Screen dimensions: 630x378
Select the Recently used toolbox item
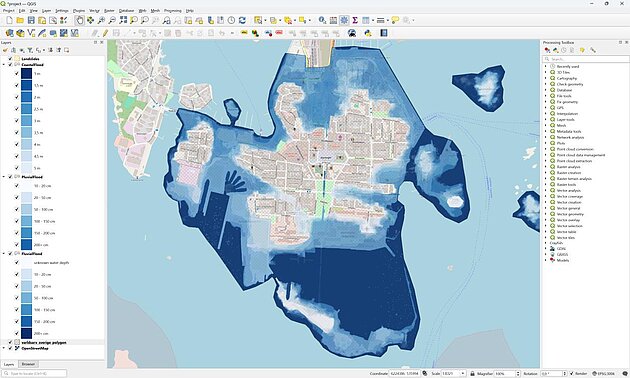[x=567, y=66]
